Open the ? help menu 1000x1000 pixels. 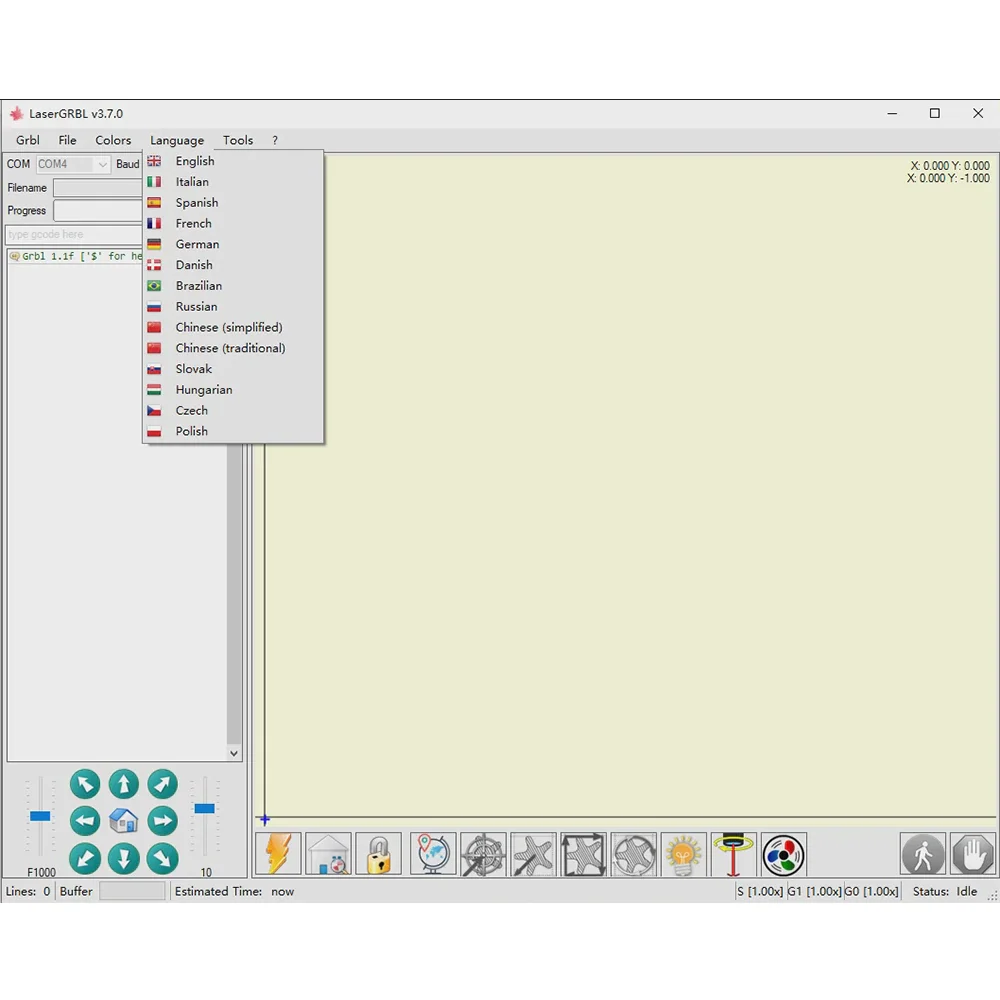pos(275,140)
